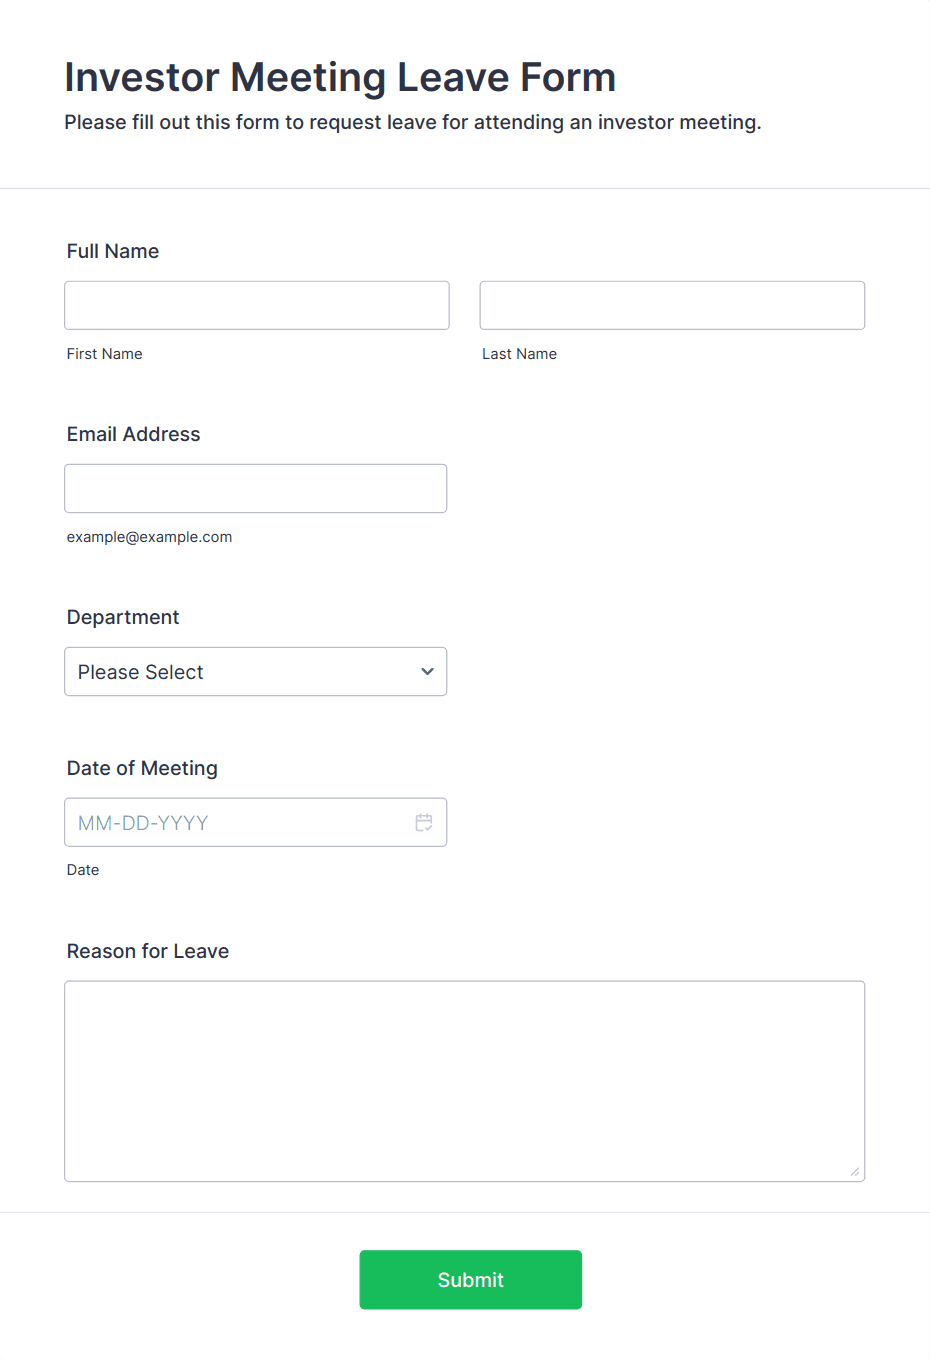Screen dimensions: 930x1359
Task: Click the First Name sublabel
Action: (105, 354)
